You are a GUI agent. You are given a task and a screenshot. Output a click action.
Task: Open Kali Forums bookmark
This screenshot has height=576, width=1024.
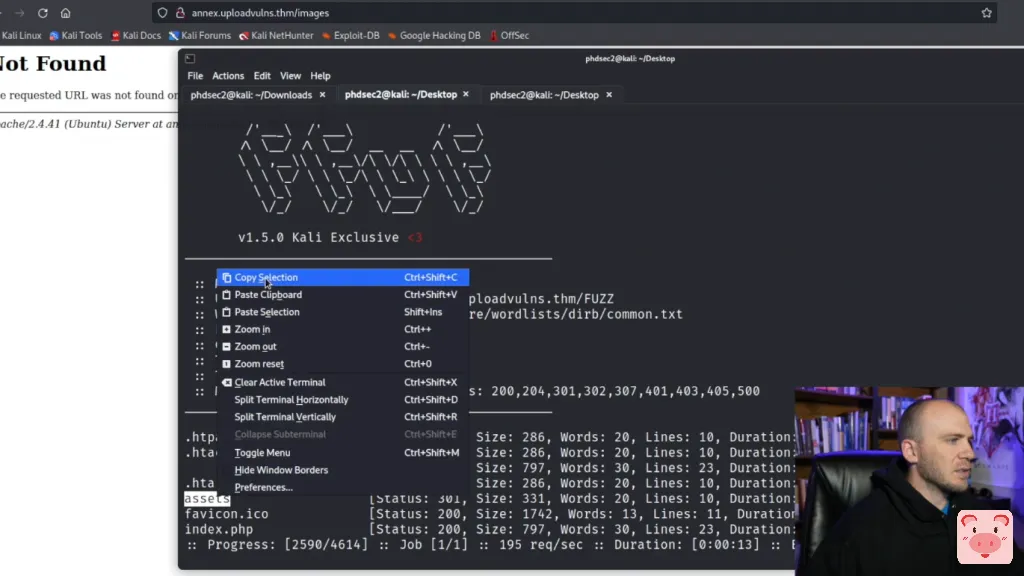pos(200,35)
